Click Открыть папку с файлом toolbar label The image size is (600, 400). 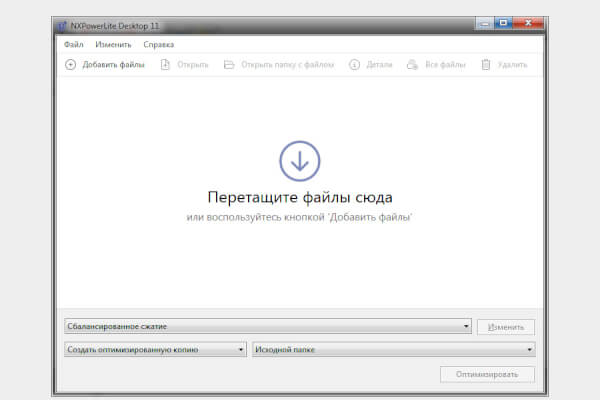(x=287, y=65)
